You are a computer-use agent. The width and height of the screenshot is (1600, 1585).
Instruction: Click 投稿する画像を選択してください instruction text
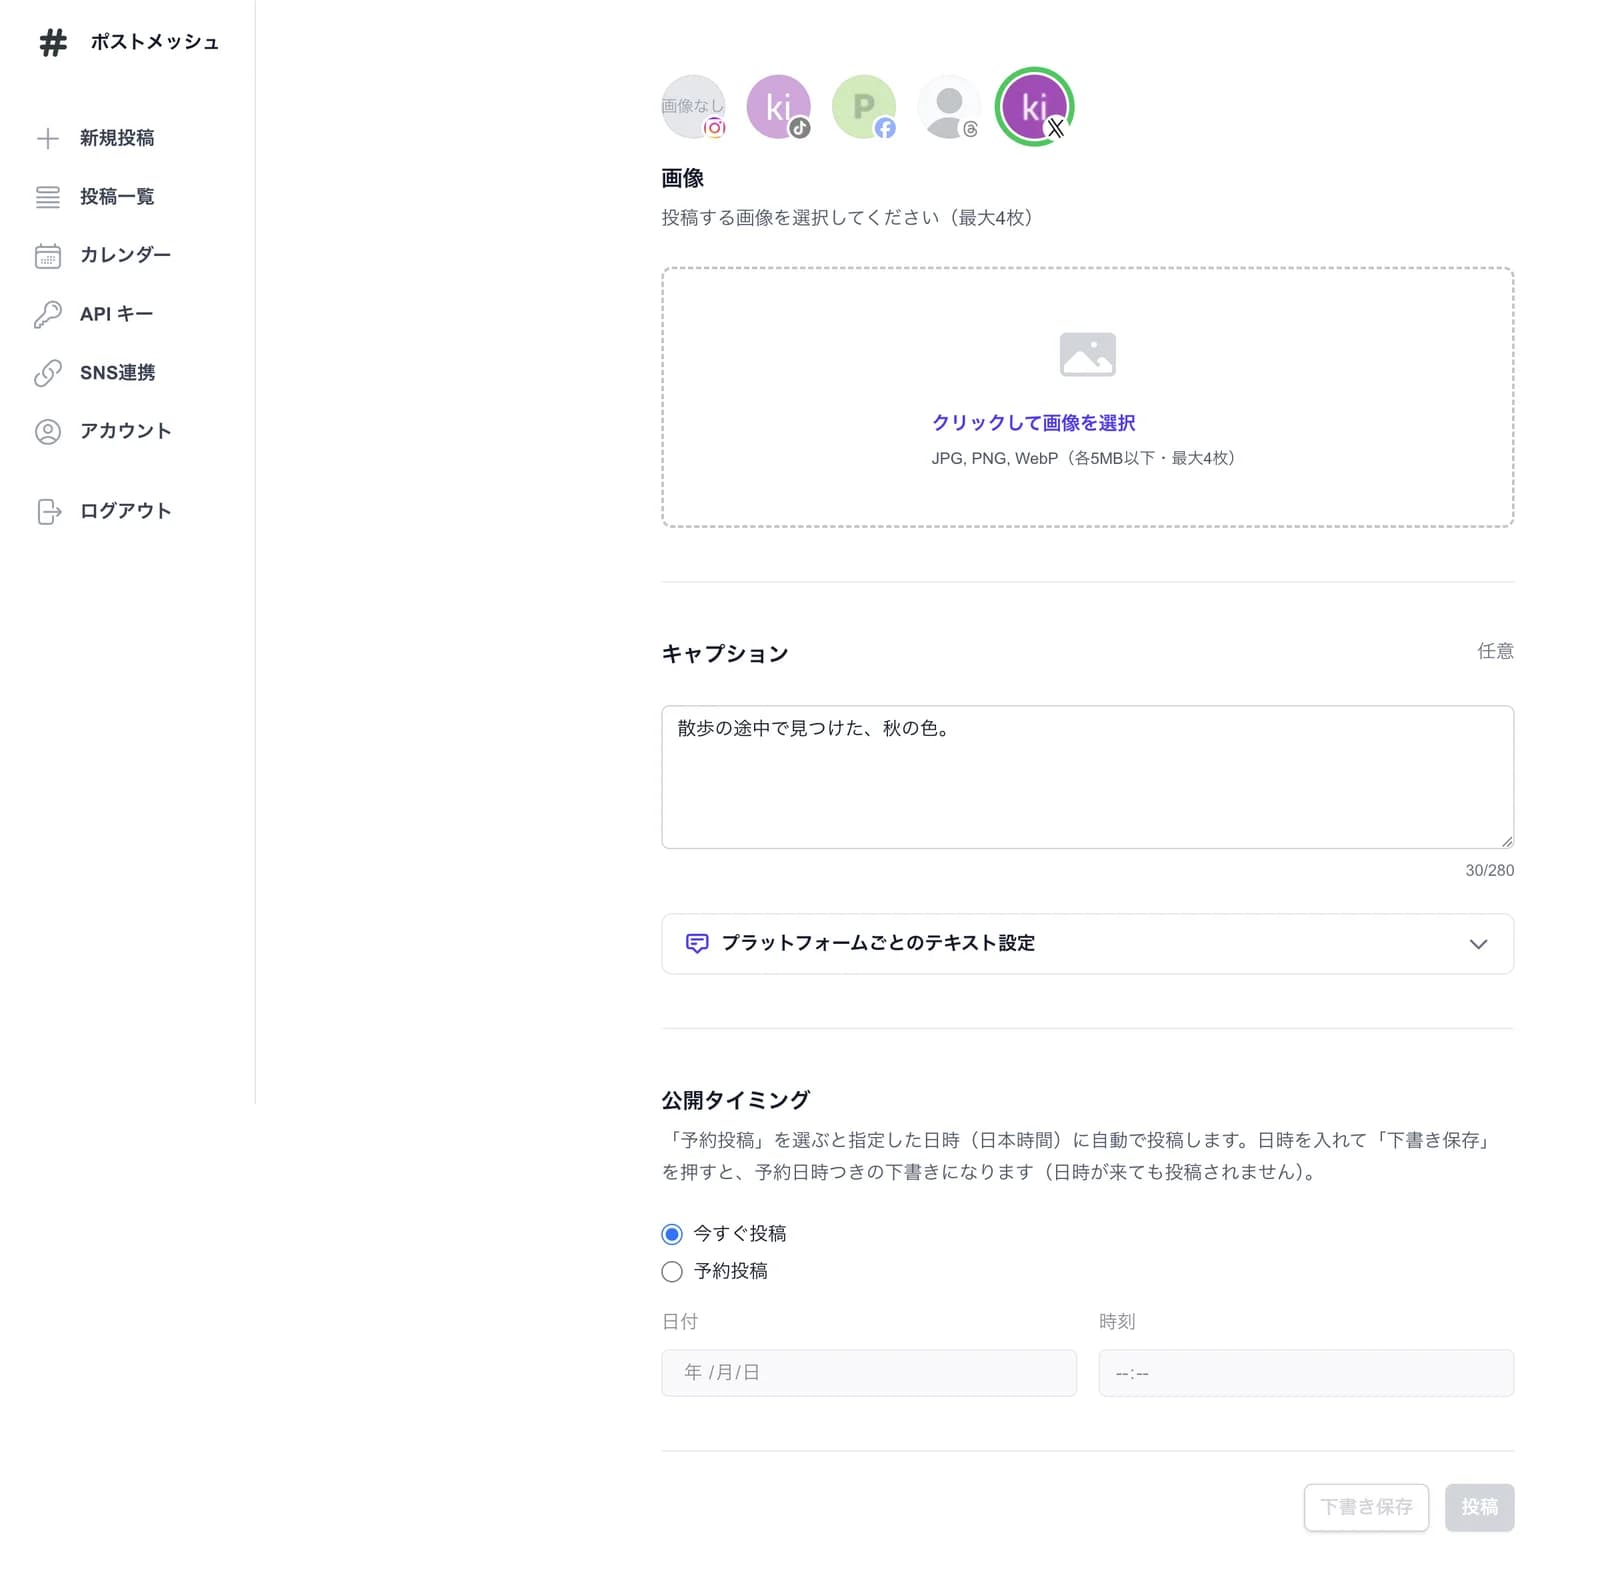[850, 217]
